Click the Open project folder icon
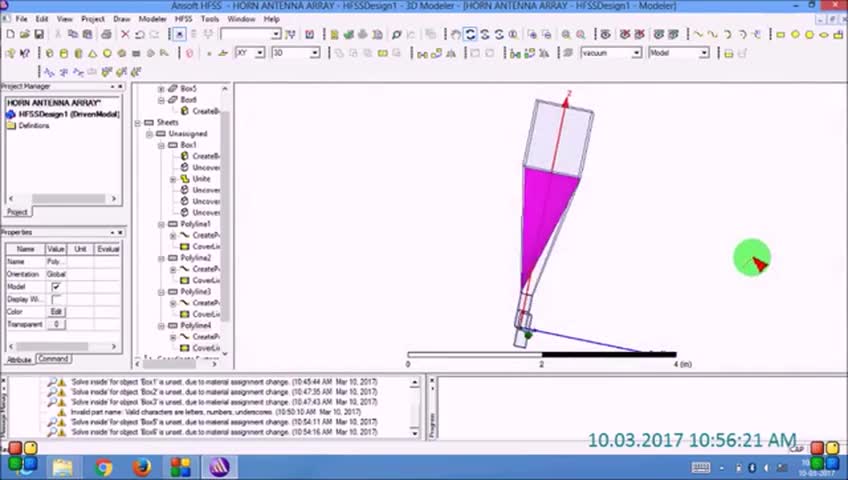Viewport: 848px width, 480px height. 24,35
